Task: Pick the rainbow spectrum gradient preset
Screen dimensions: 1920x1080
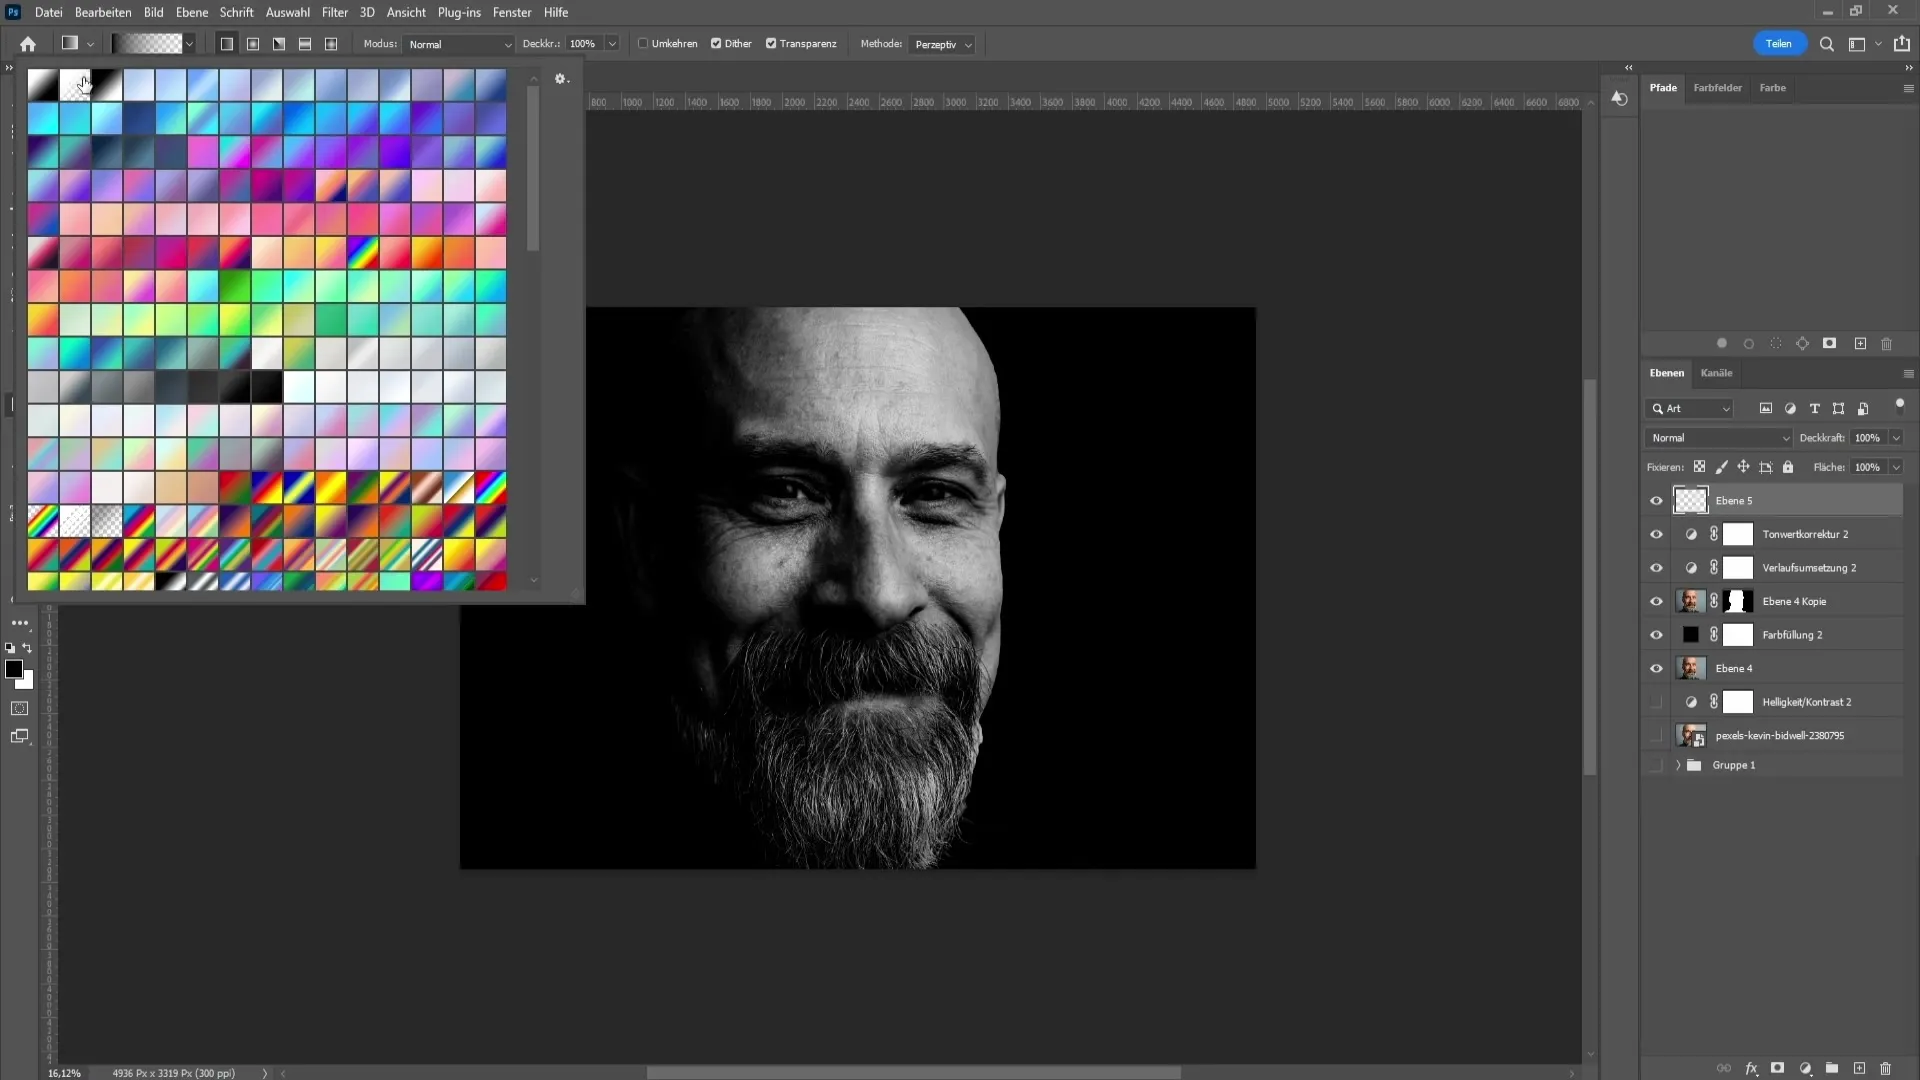Action: [x=363, y=252]
